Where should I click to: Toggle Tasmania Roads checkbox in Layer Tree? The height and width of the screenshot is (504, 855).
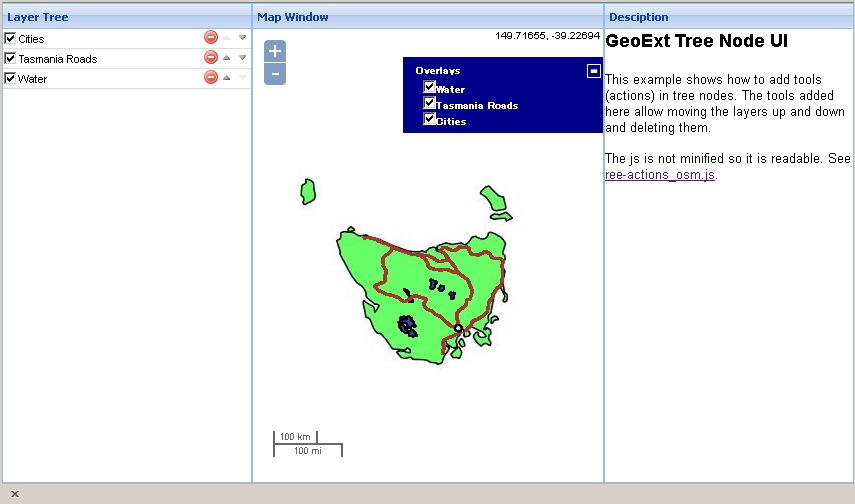pyautogui.click(x=11, y=58)
